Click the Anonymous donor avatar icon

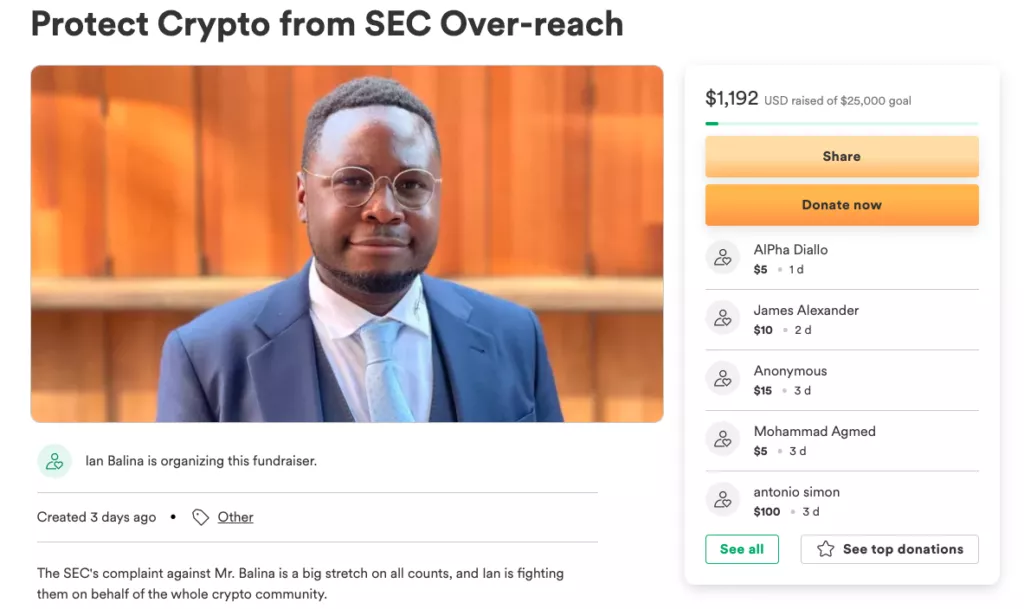(x=723, y=379)
